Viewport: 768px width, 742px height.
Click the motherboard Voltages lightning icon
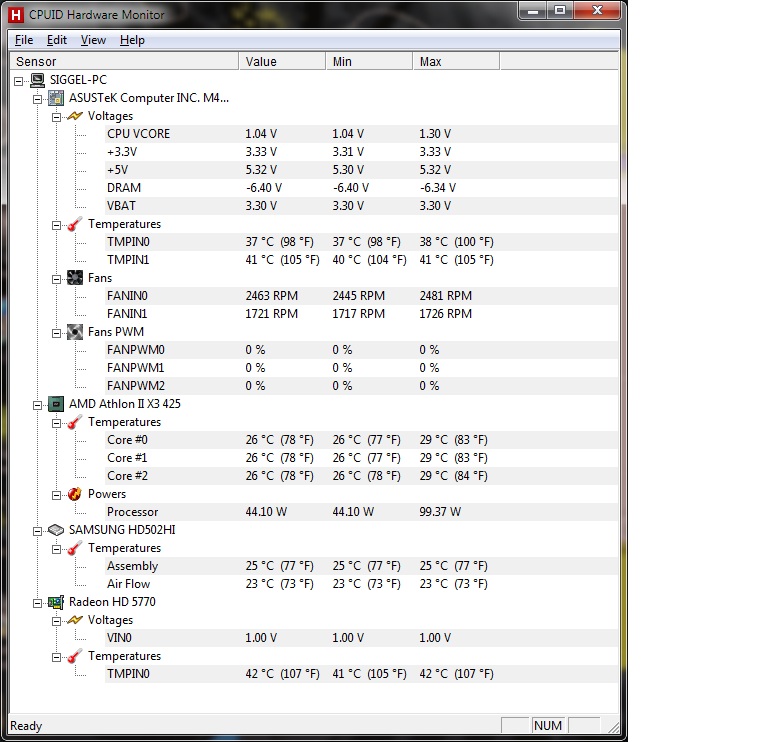point(74,116)
